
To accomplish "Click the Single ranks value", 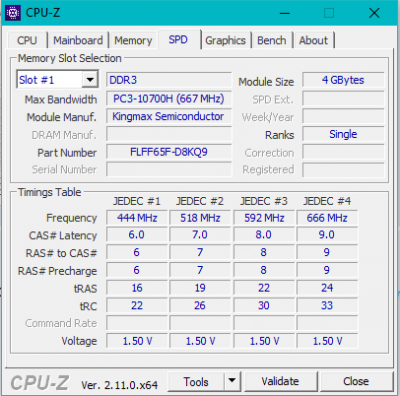I will pos(343,134).
